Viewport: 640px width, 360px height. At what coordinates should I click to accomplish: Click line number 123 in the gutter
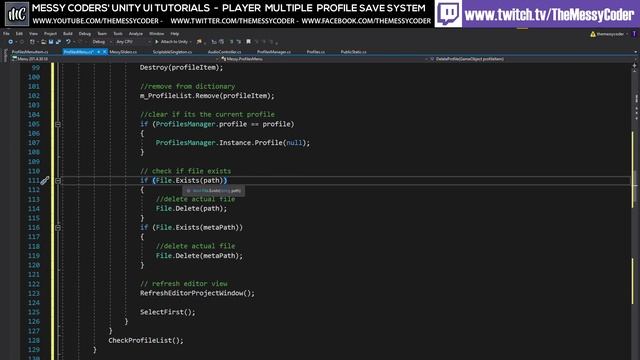point(34,293)
